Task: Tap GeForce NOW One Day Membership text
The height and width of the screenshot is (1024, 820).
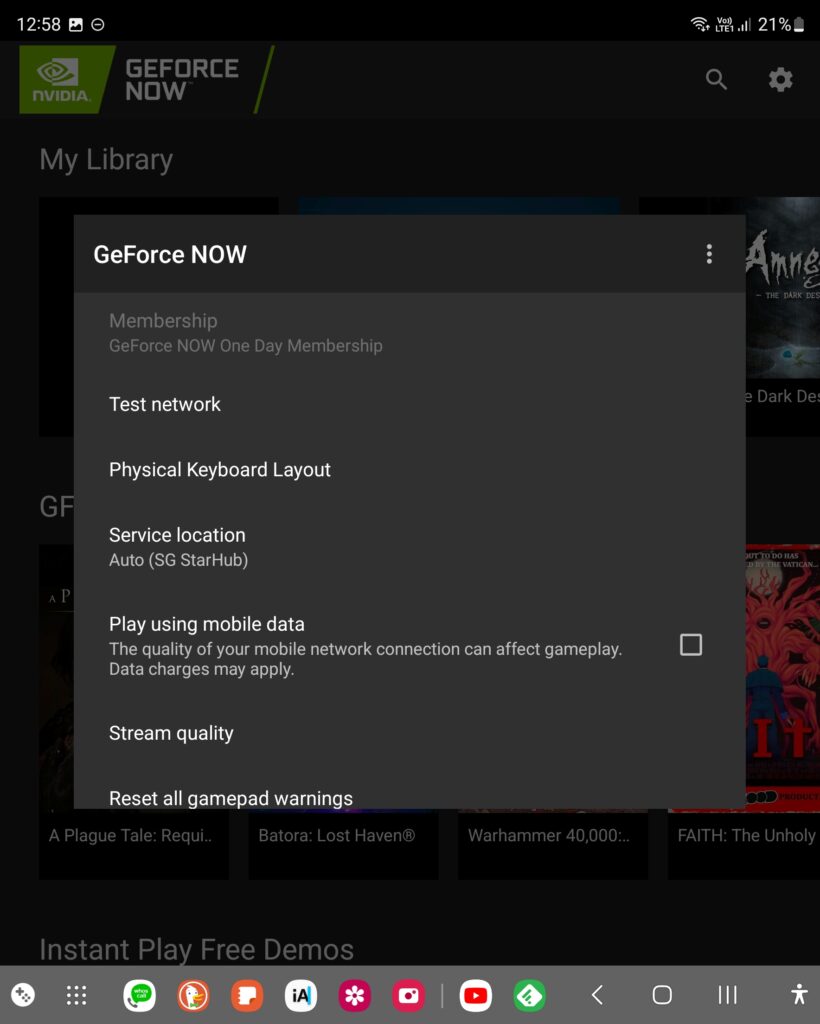Action: coord(245,345)
